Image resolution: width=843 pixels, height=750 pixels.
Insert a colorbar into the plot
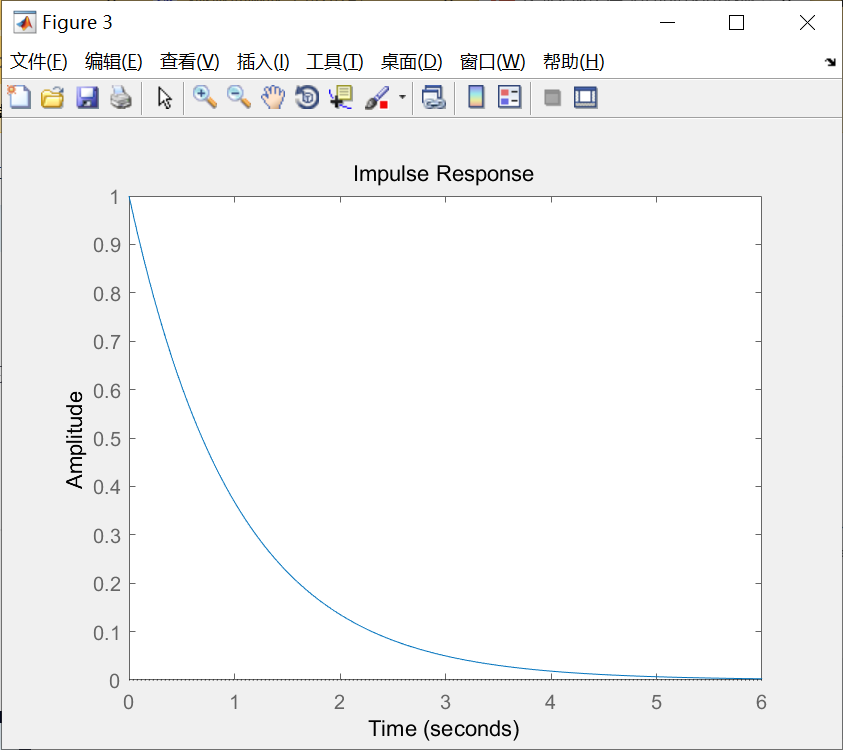[474, 97]
